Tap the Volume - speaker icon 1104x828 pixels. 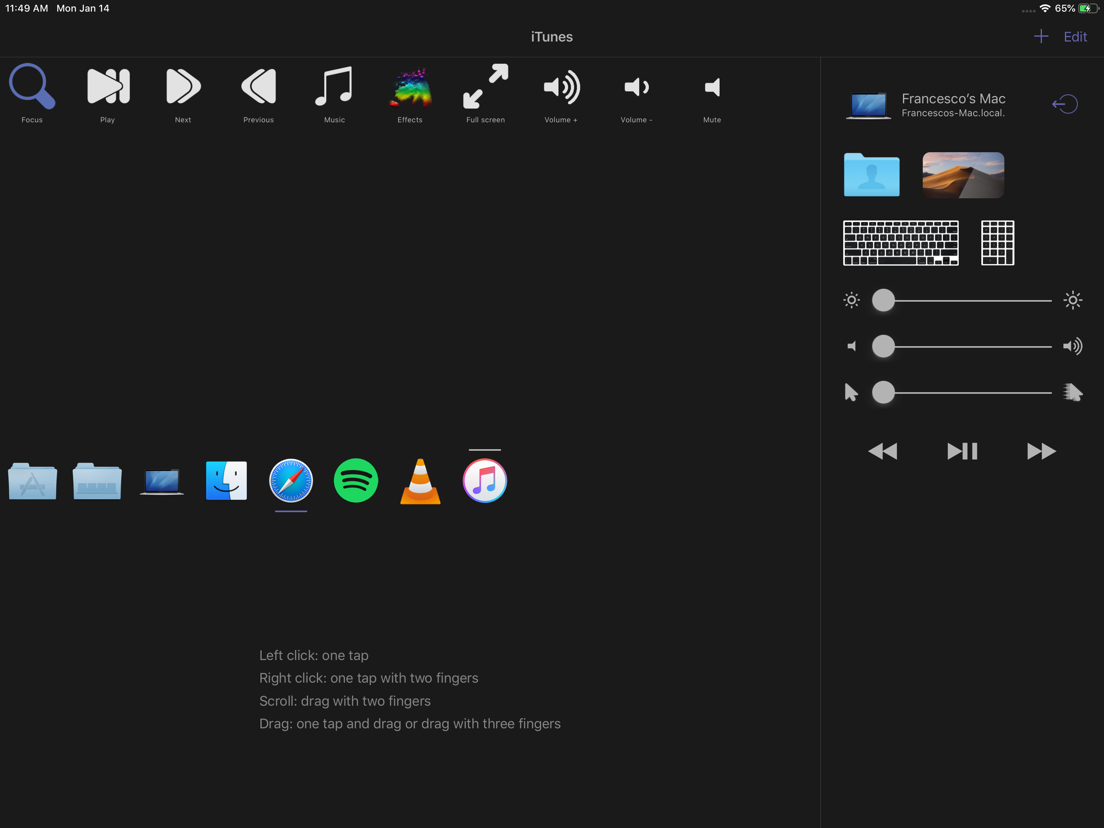click(x=636, y=87)
